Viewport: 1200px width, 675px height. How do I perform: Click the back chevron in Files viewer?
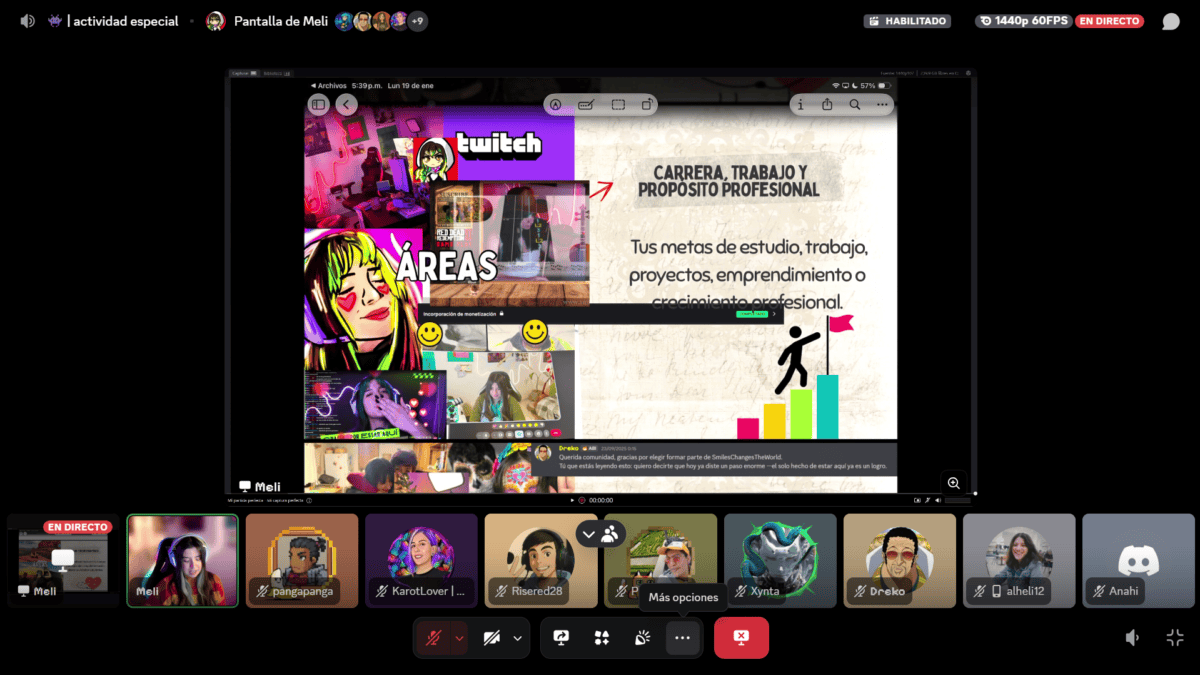point(347,104)
